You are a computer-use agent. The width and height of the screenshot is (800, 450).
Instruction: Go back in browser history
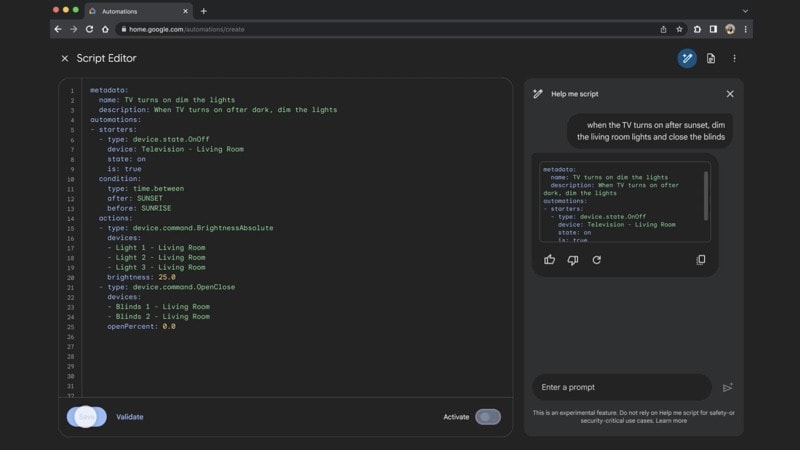pyautogui.click(x=58, y=29)
